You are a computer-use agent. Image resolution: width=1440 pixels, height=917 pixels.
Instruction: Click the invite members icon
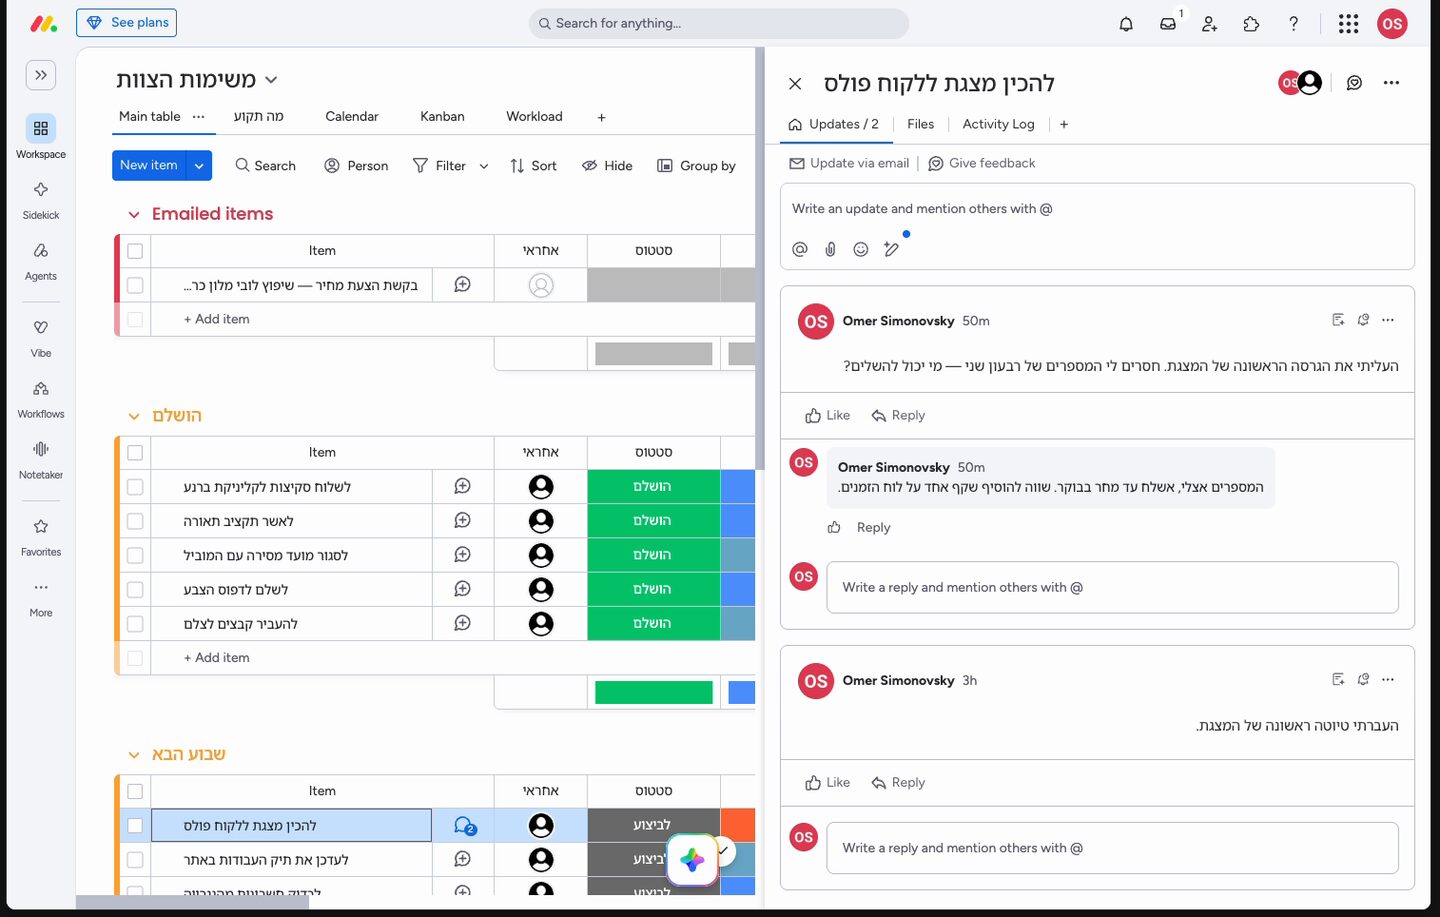point(1210,24)
